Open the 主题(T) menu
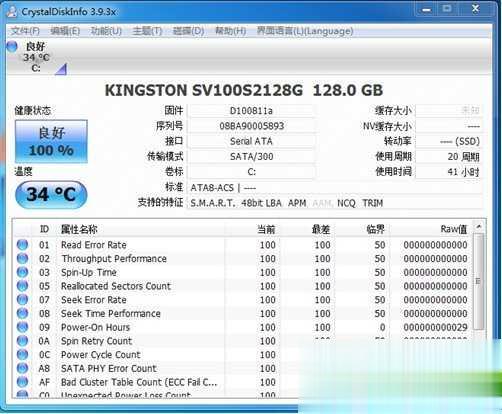502x414 pixels. 147,31
